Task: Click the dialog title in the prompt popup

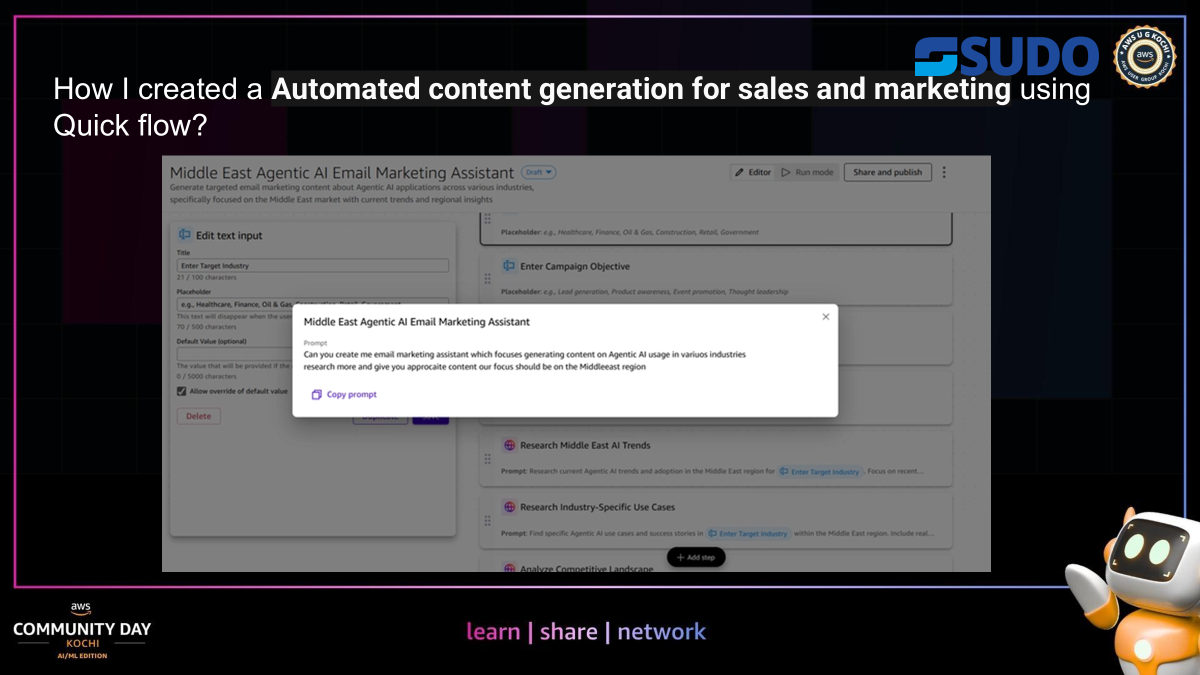Action: tap(417, 322)
